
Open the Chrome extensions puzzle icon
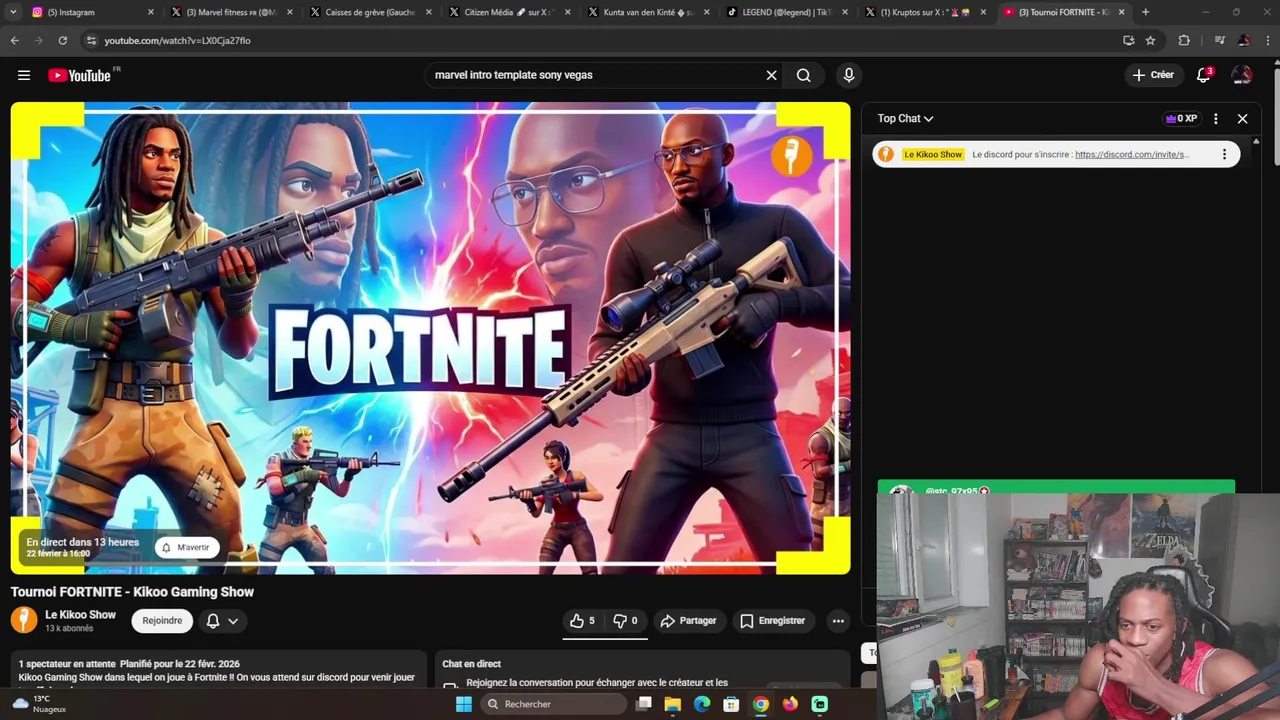[x=1184, y=40]
